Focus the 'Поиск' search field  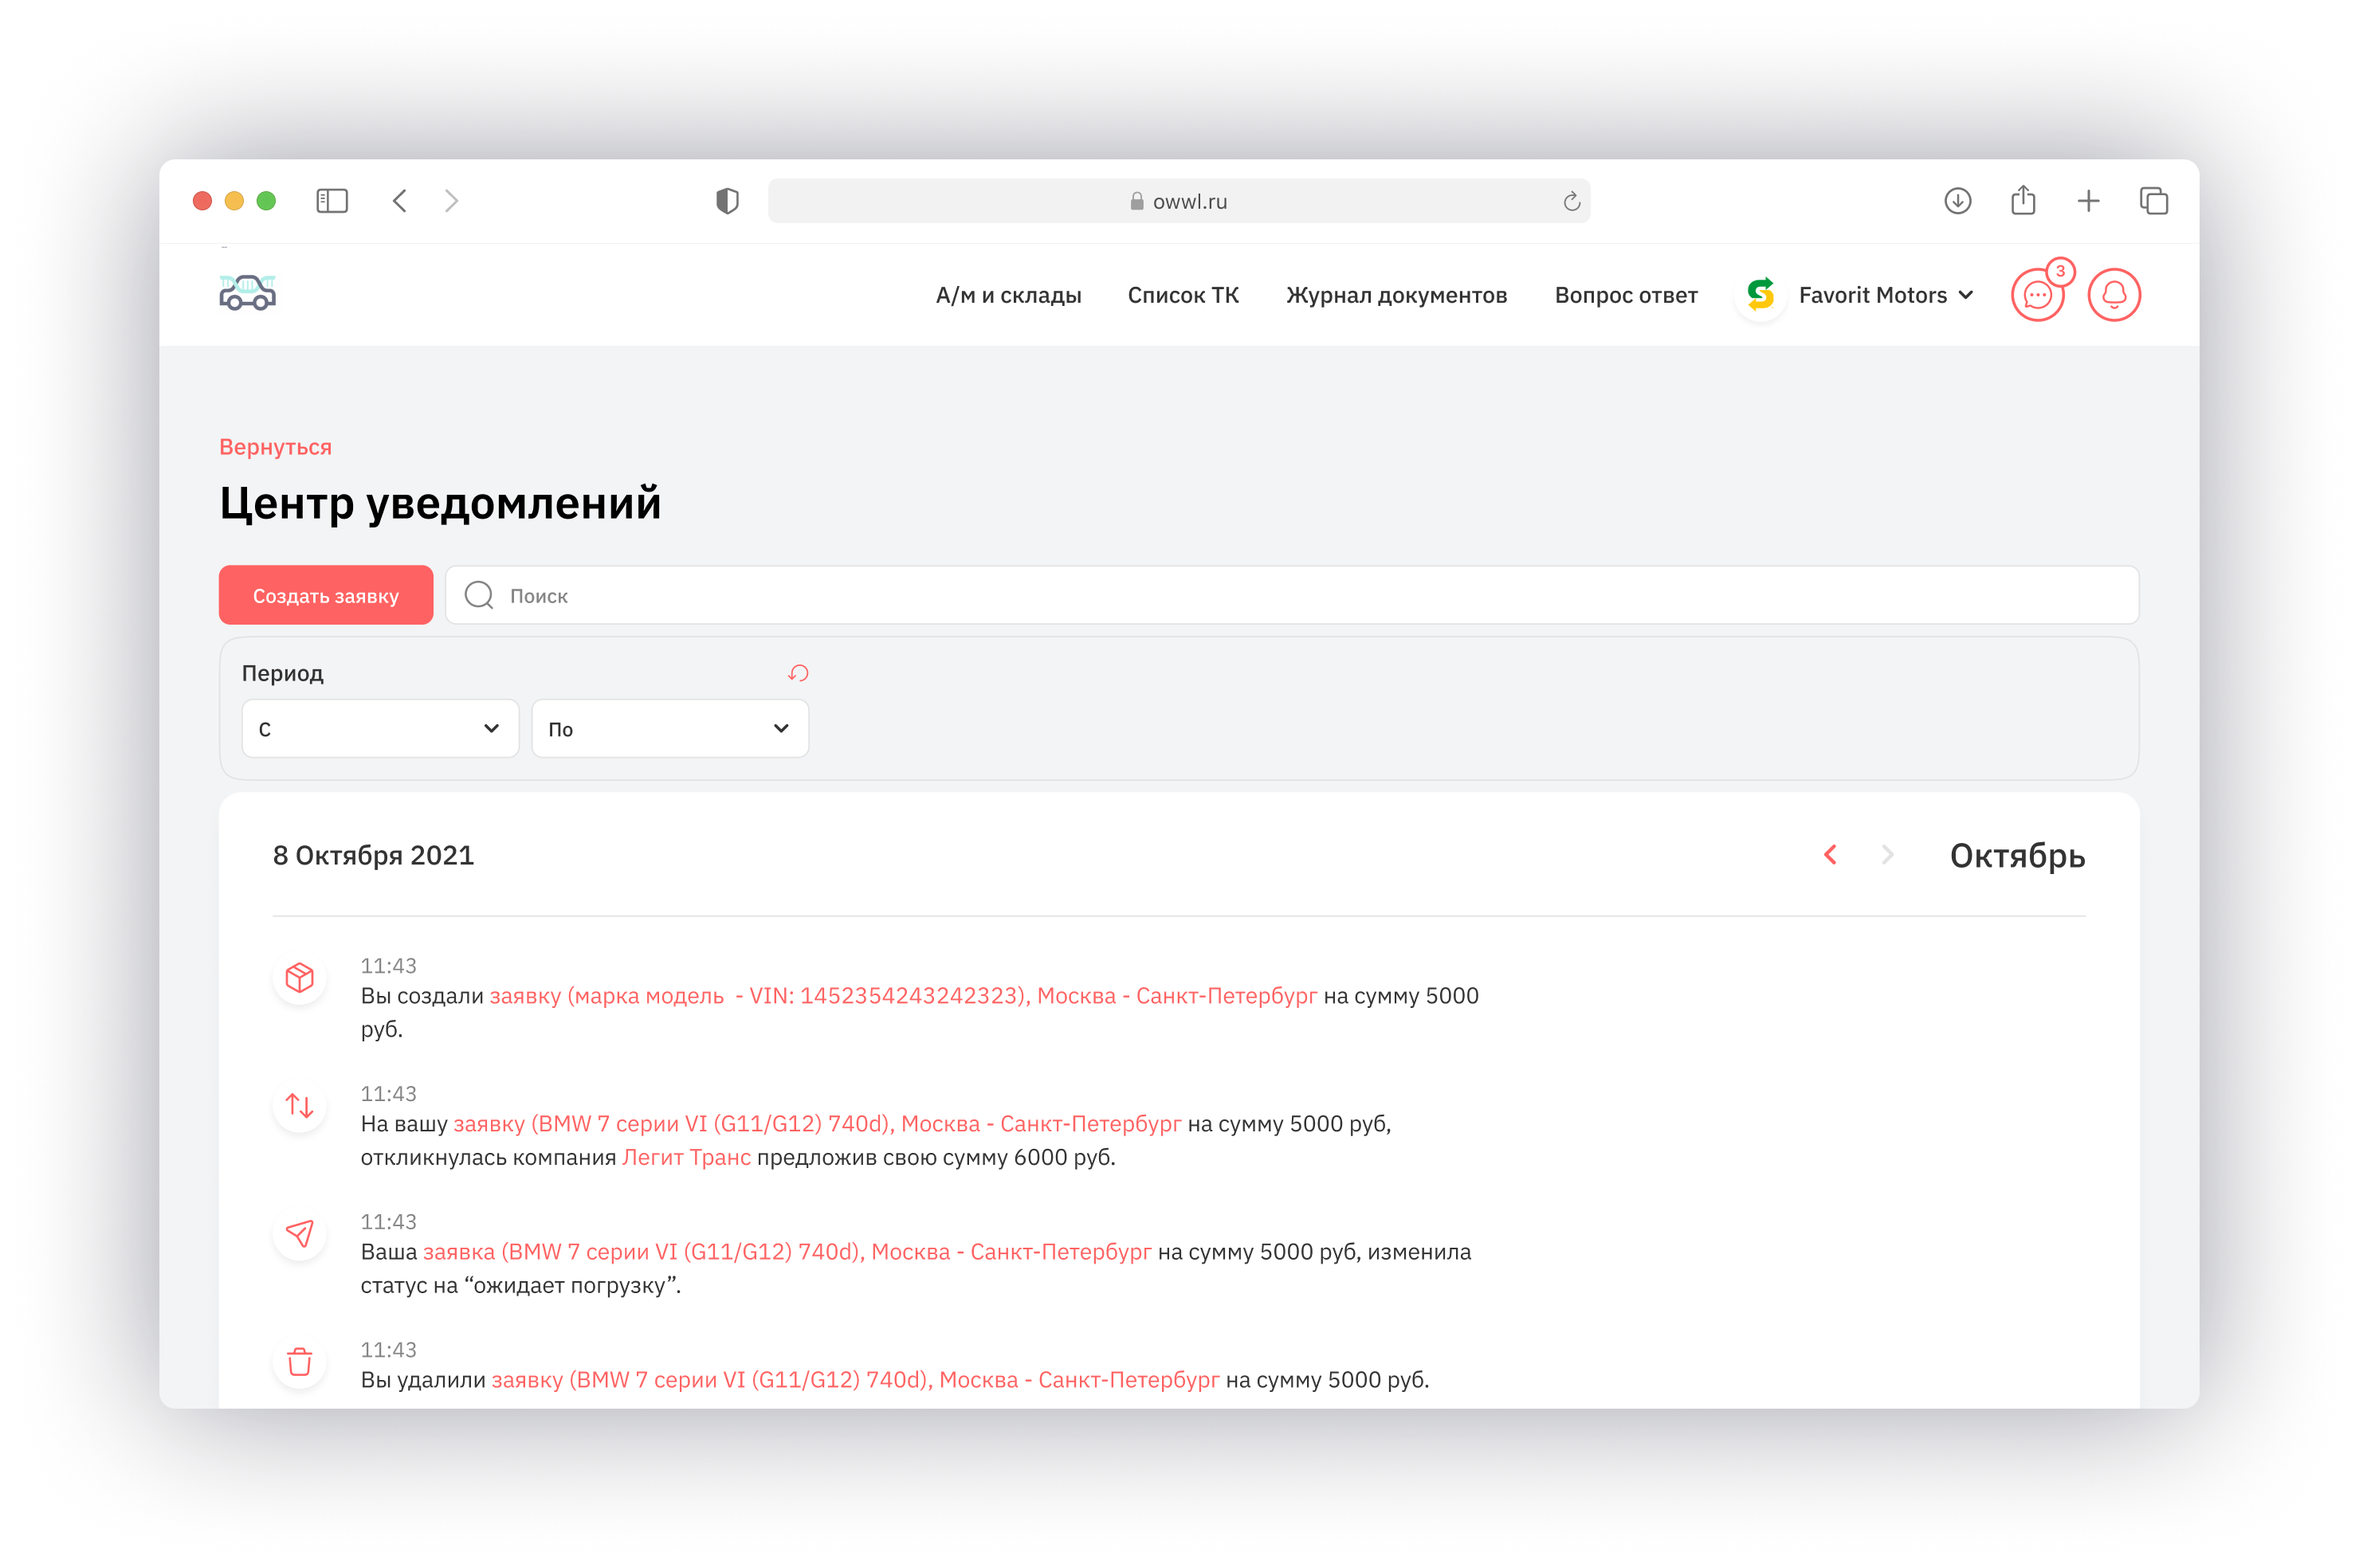pyautogui.click(x=1292, y=595)
